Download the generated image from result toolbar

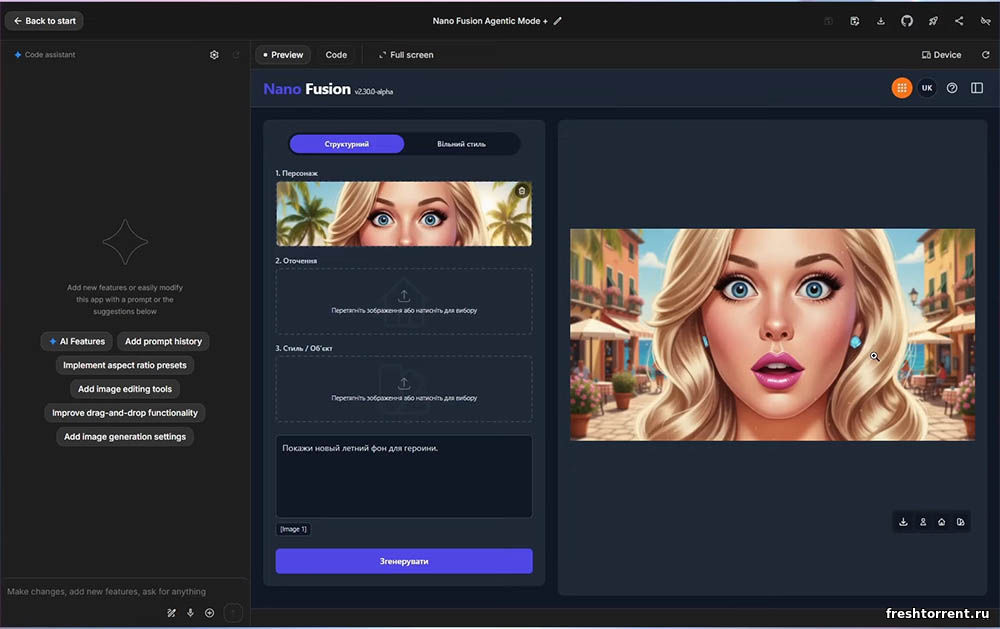coord(904,522)
